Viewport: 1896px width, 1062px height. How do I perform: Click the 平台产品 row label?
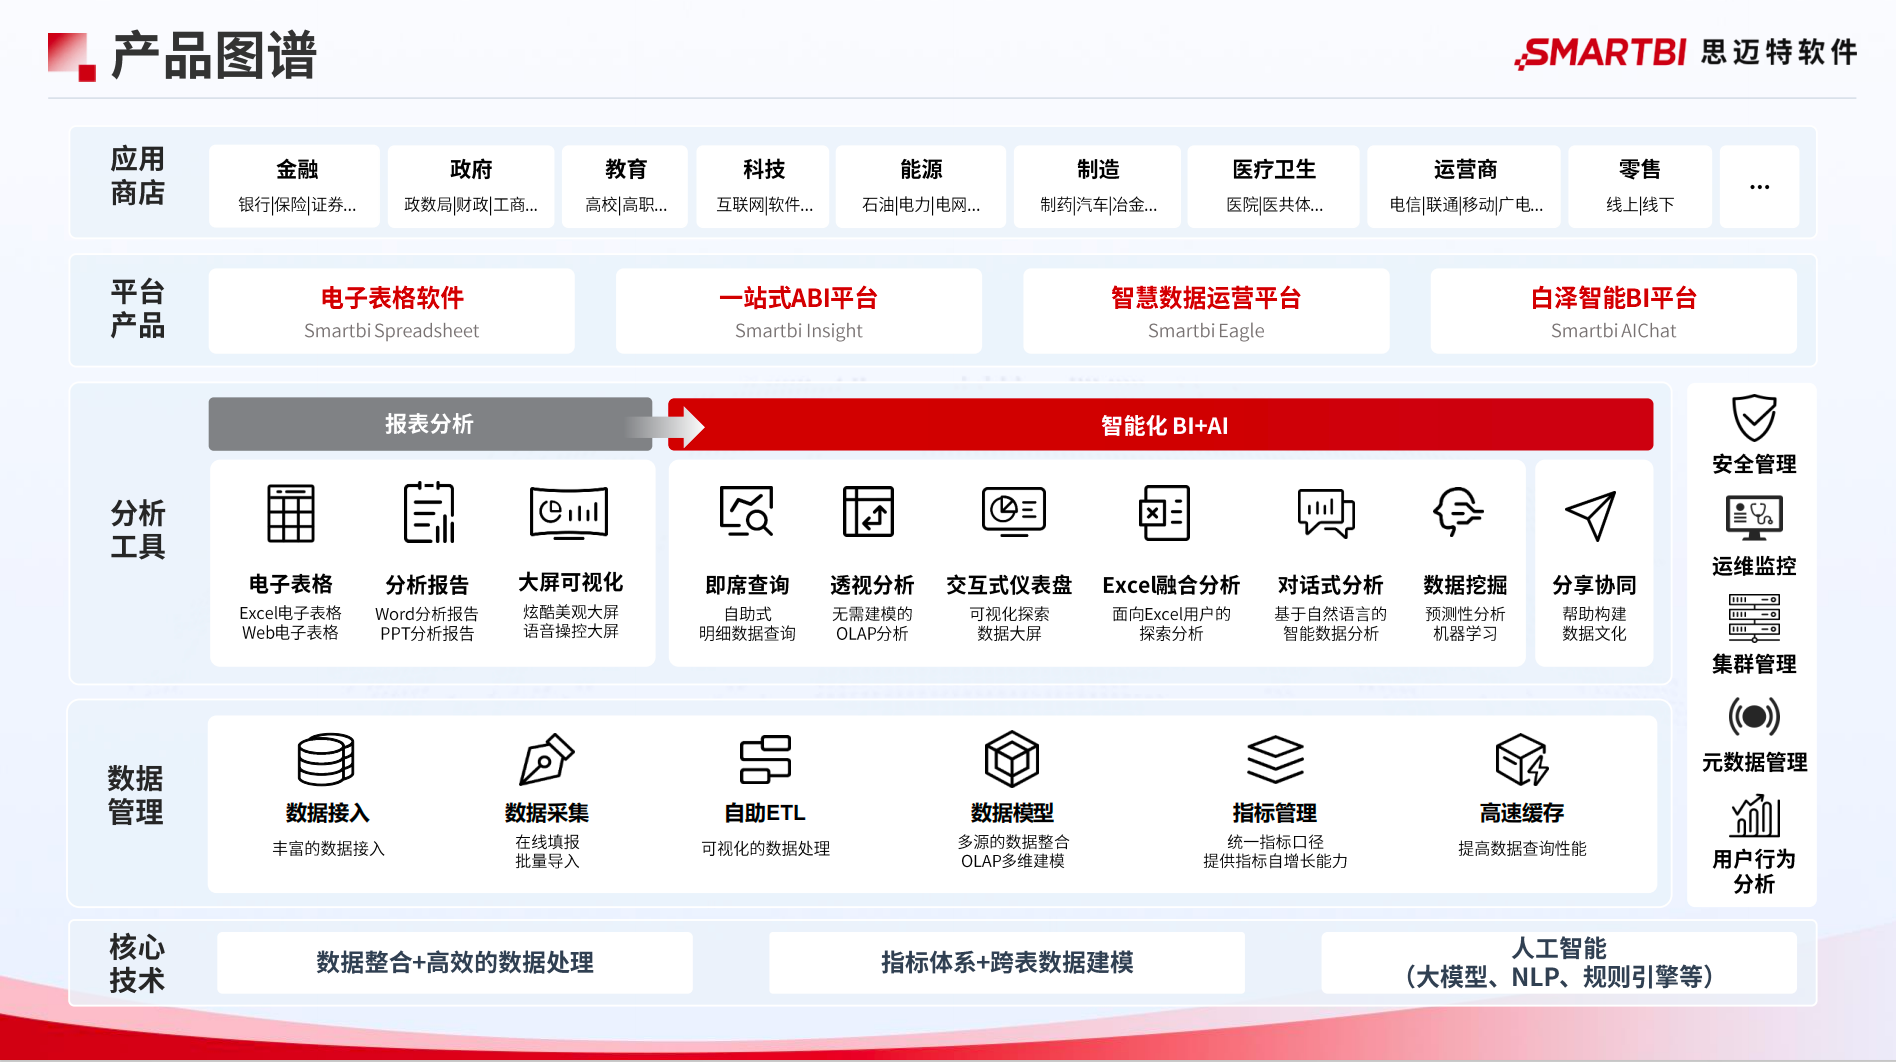pos(137,308)
